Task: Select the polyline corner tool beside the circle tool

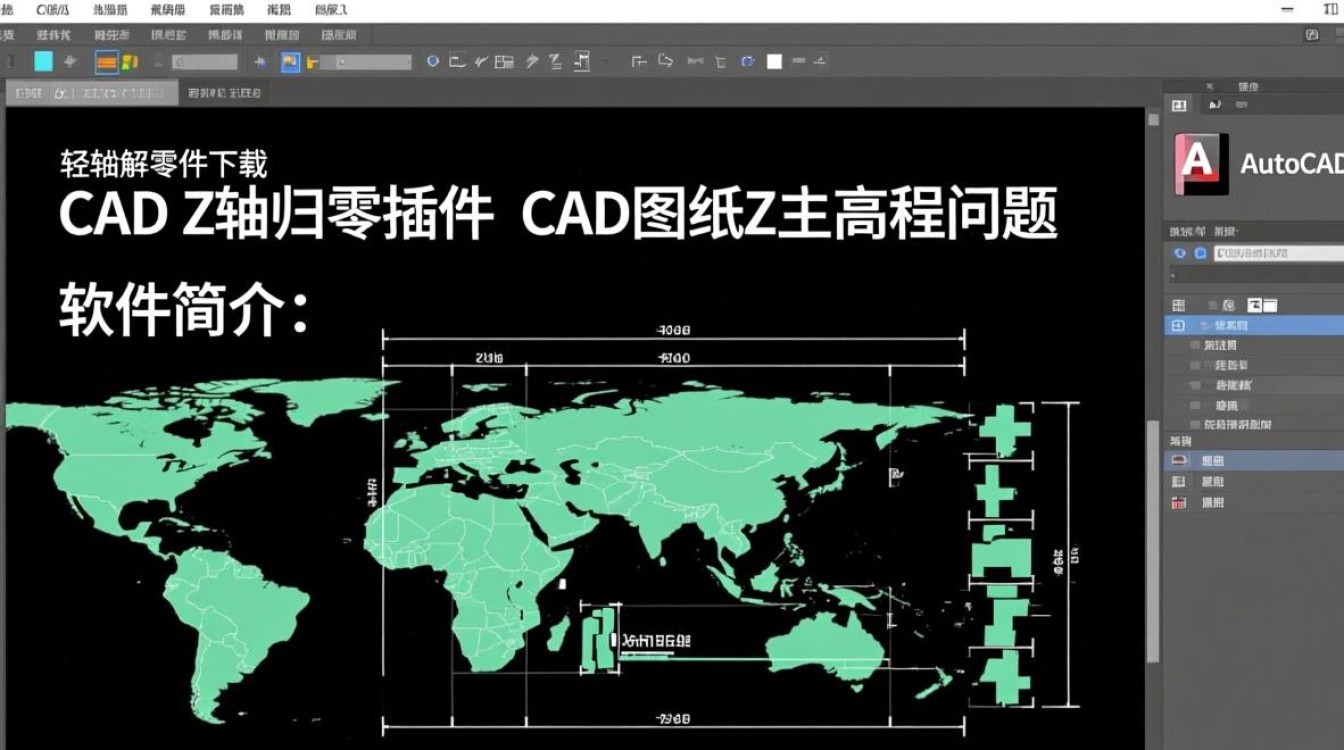Action: point(456,62)
